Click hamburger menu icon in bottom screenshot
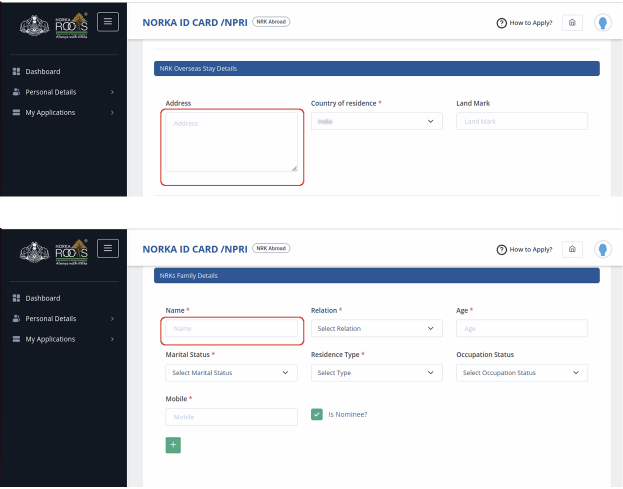Viewport: 623px width, 489px height. tap(108, 249)
